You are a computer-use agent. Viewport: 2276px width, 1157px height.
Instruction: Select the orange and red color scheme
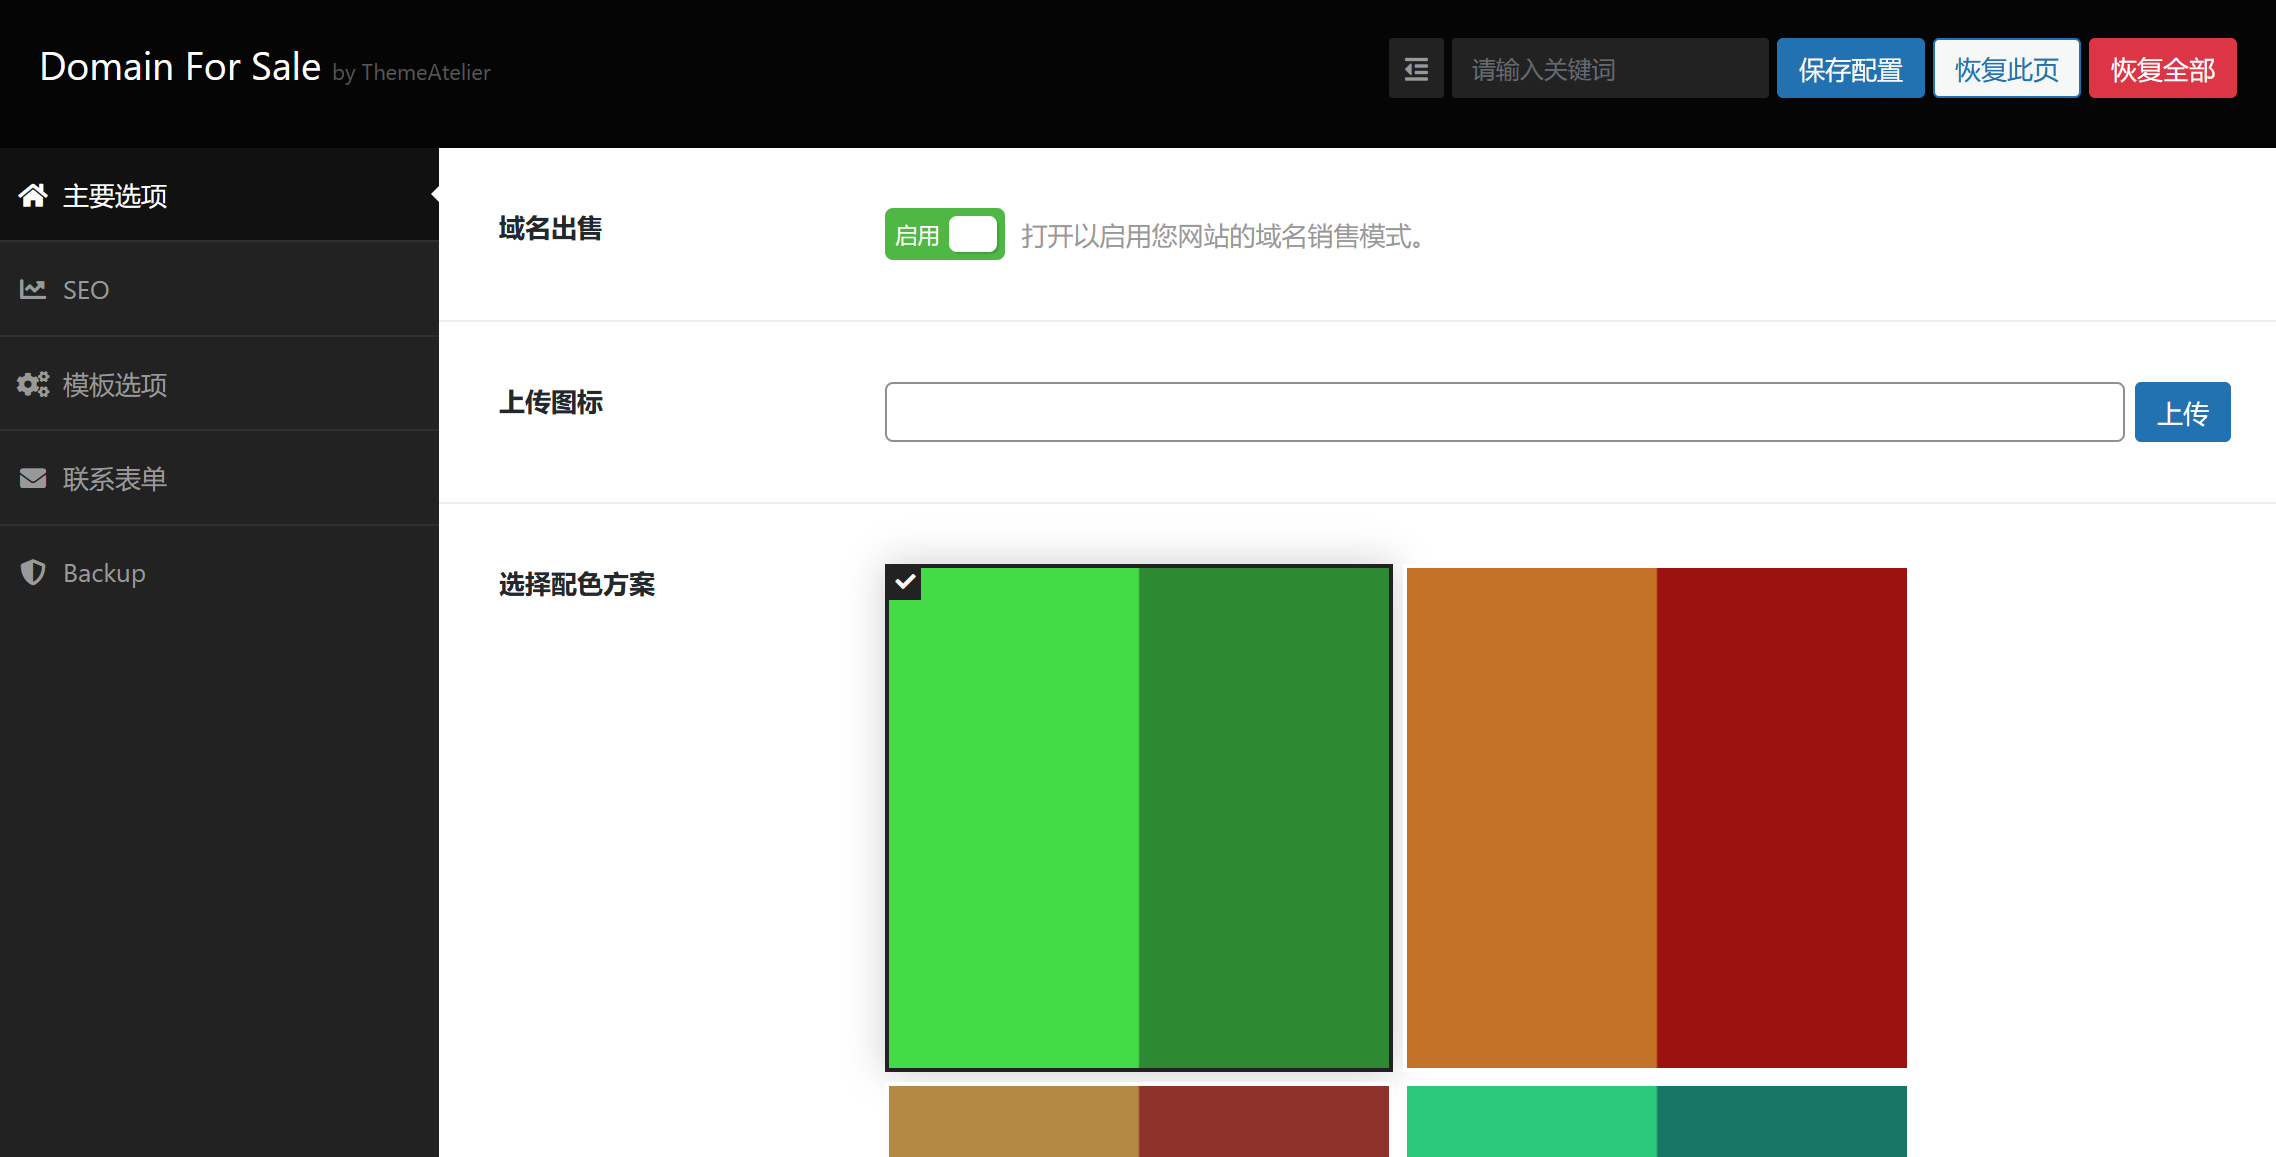(1656, 817)
